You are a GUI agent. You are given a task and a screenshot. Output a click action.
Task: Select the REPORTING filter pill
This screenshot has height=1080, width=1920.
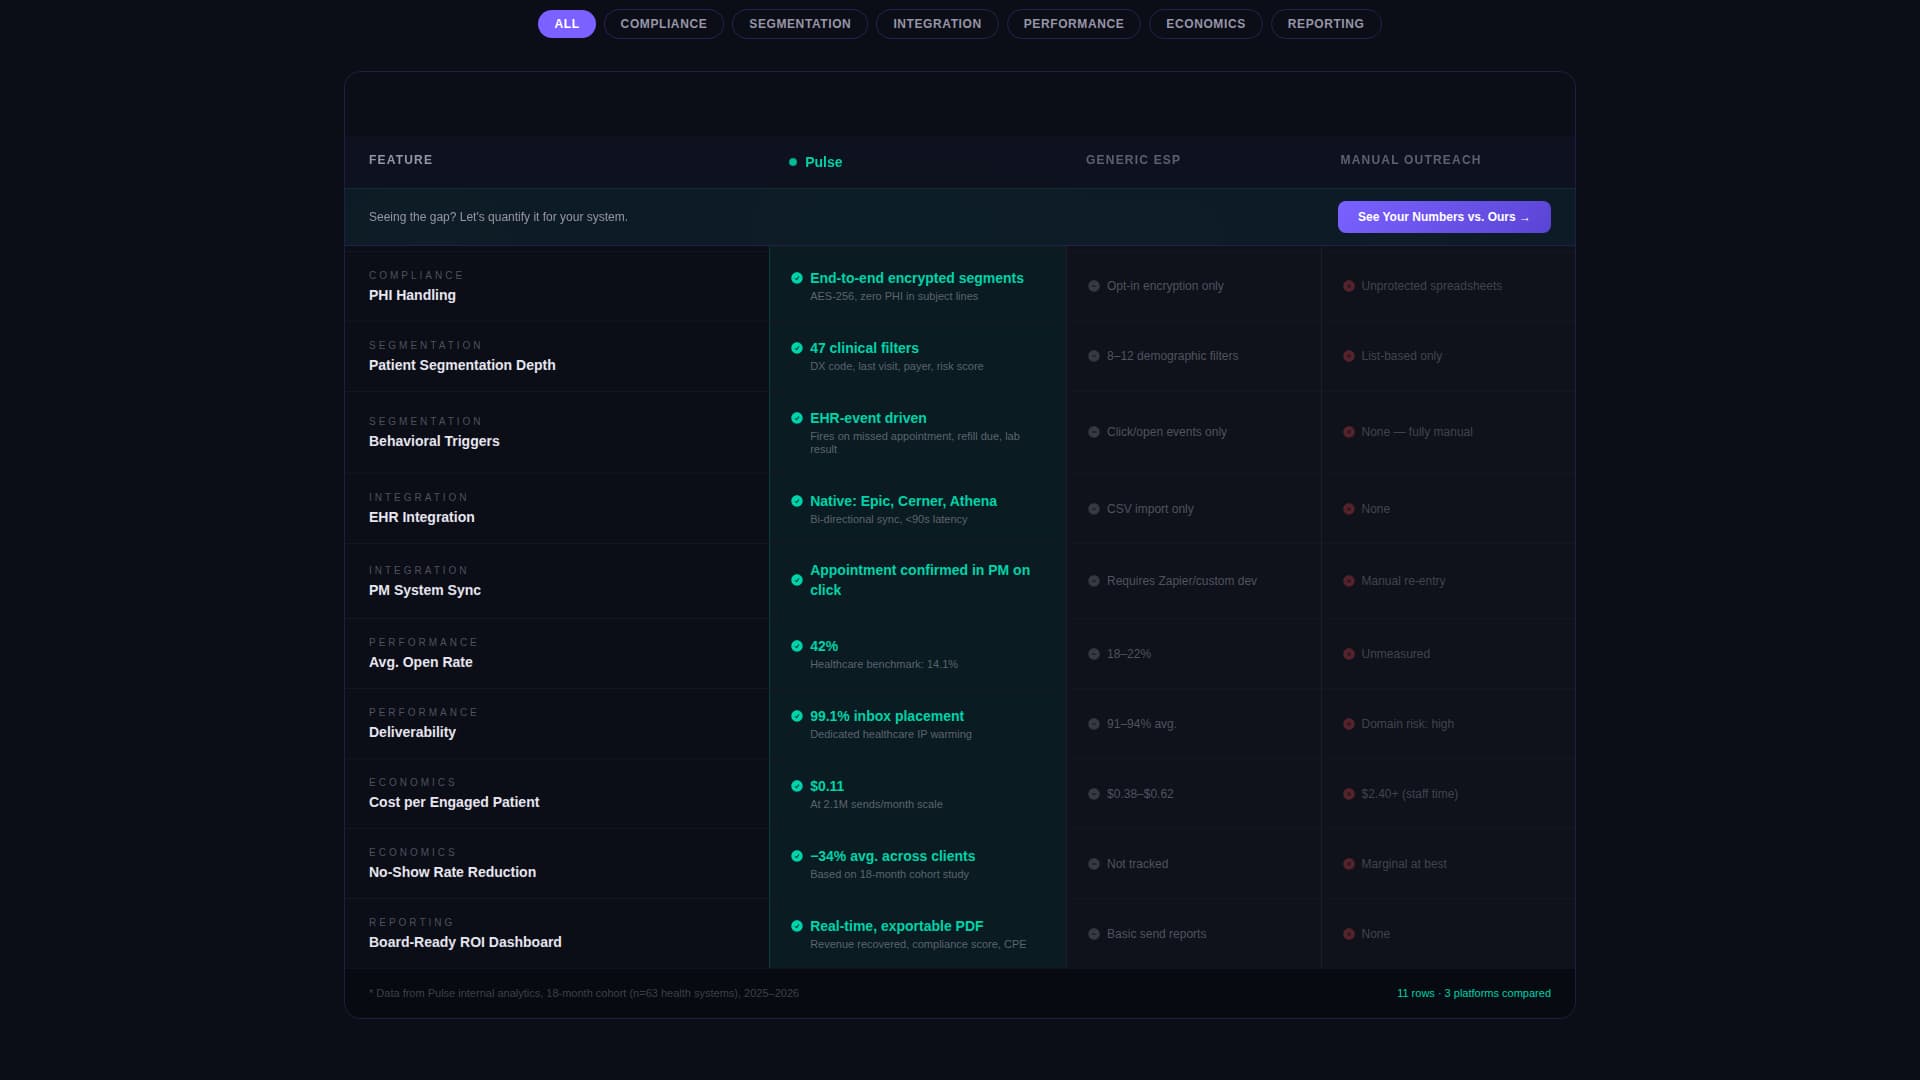(x=1325, y=24)
